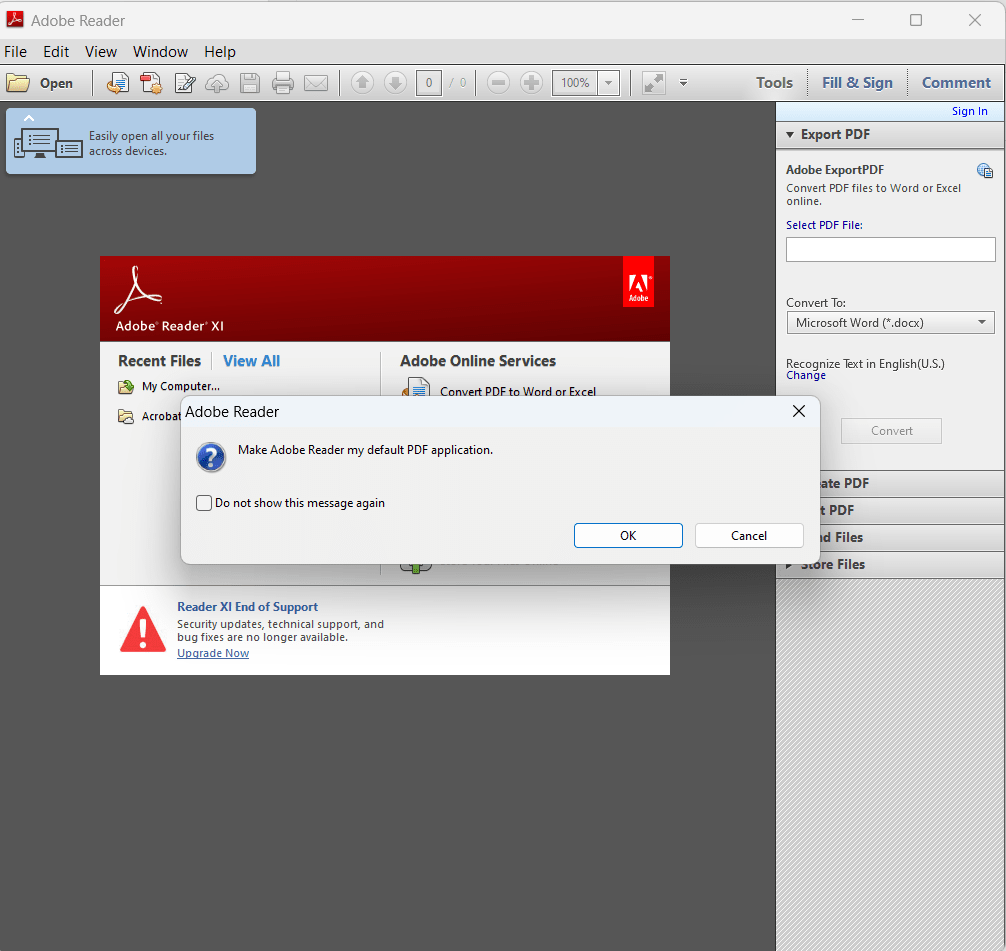Open the Help menu

coord(220,52)
